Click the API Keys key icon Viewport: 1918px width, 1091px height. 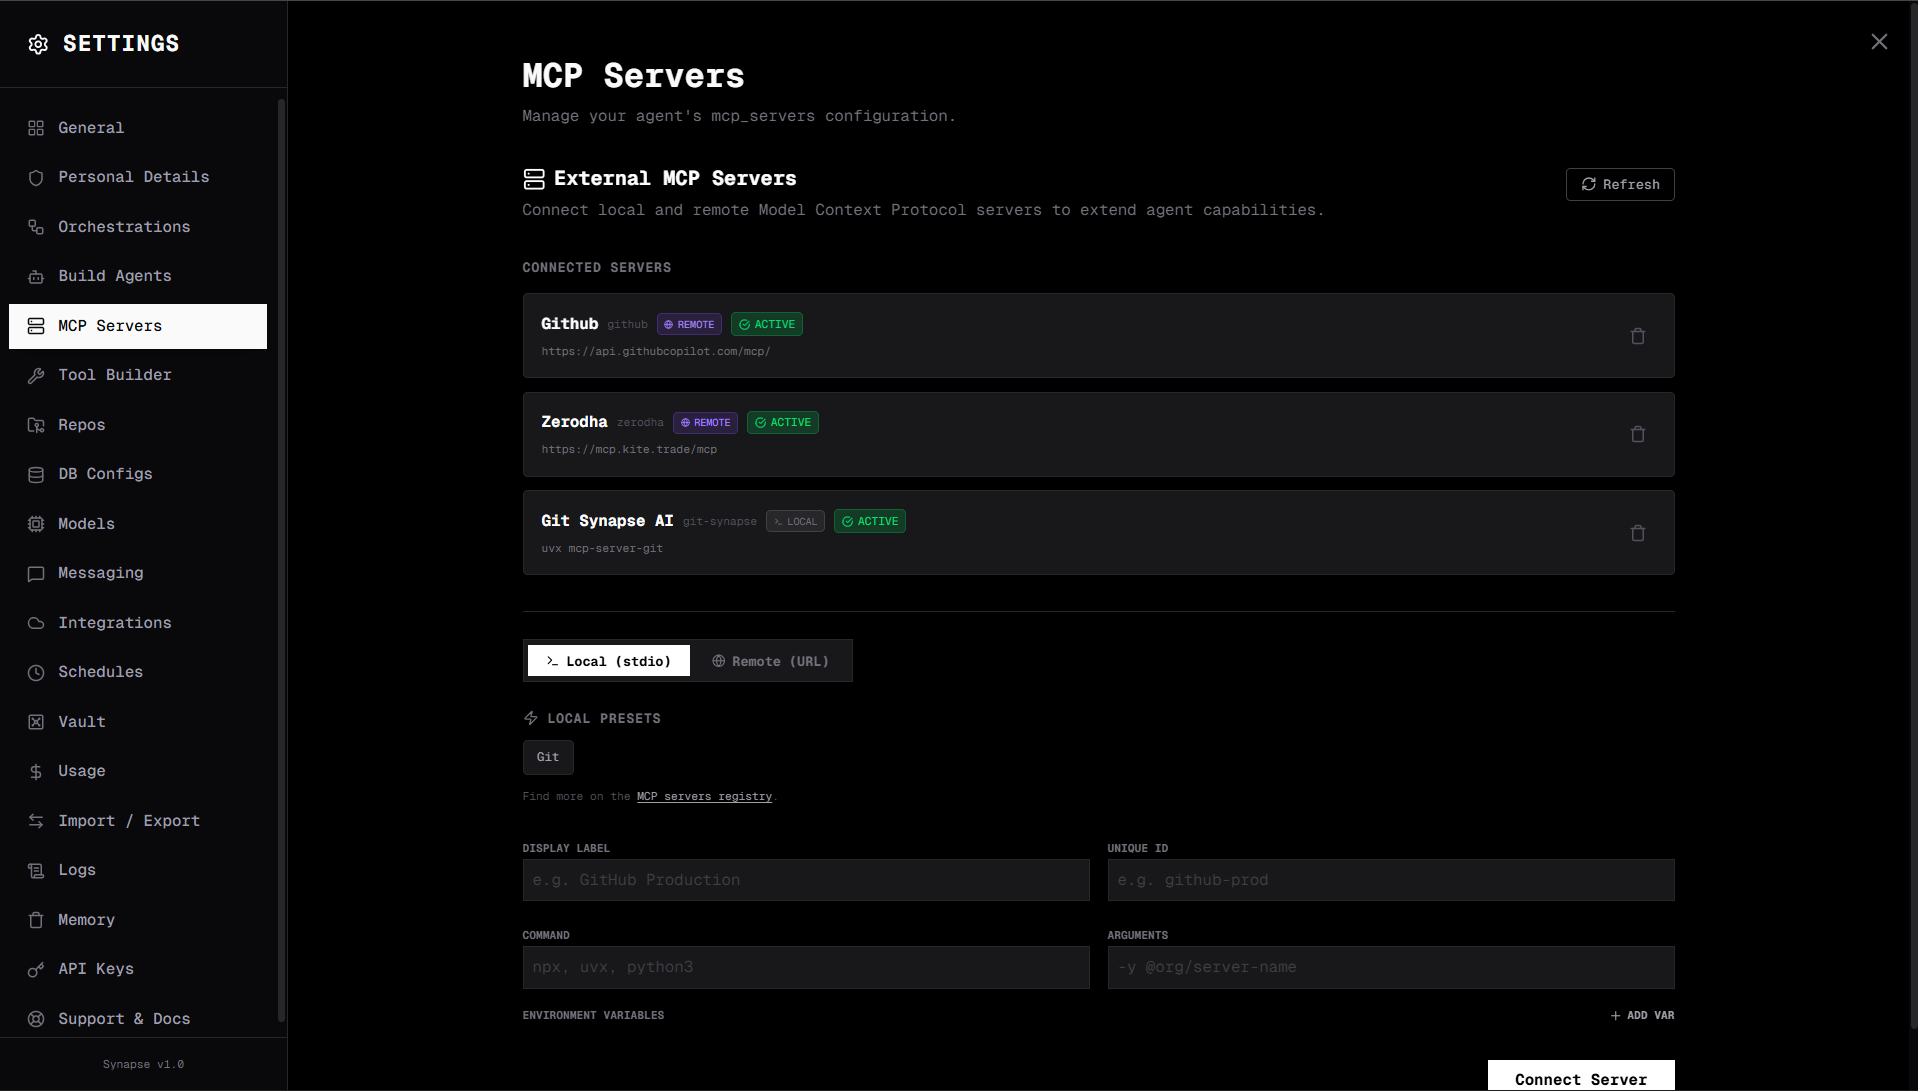click(x=36, y=969)
